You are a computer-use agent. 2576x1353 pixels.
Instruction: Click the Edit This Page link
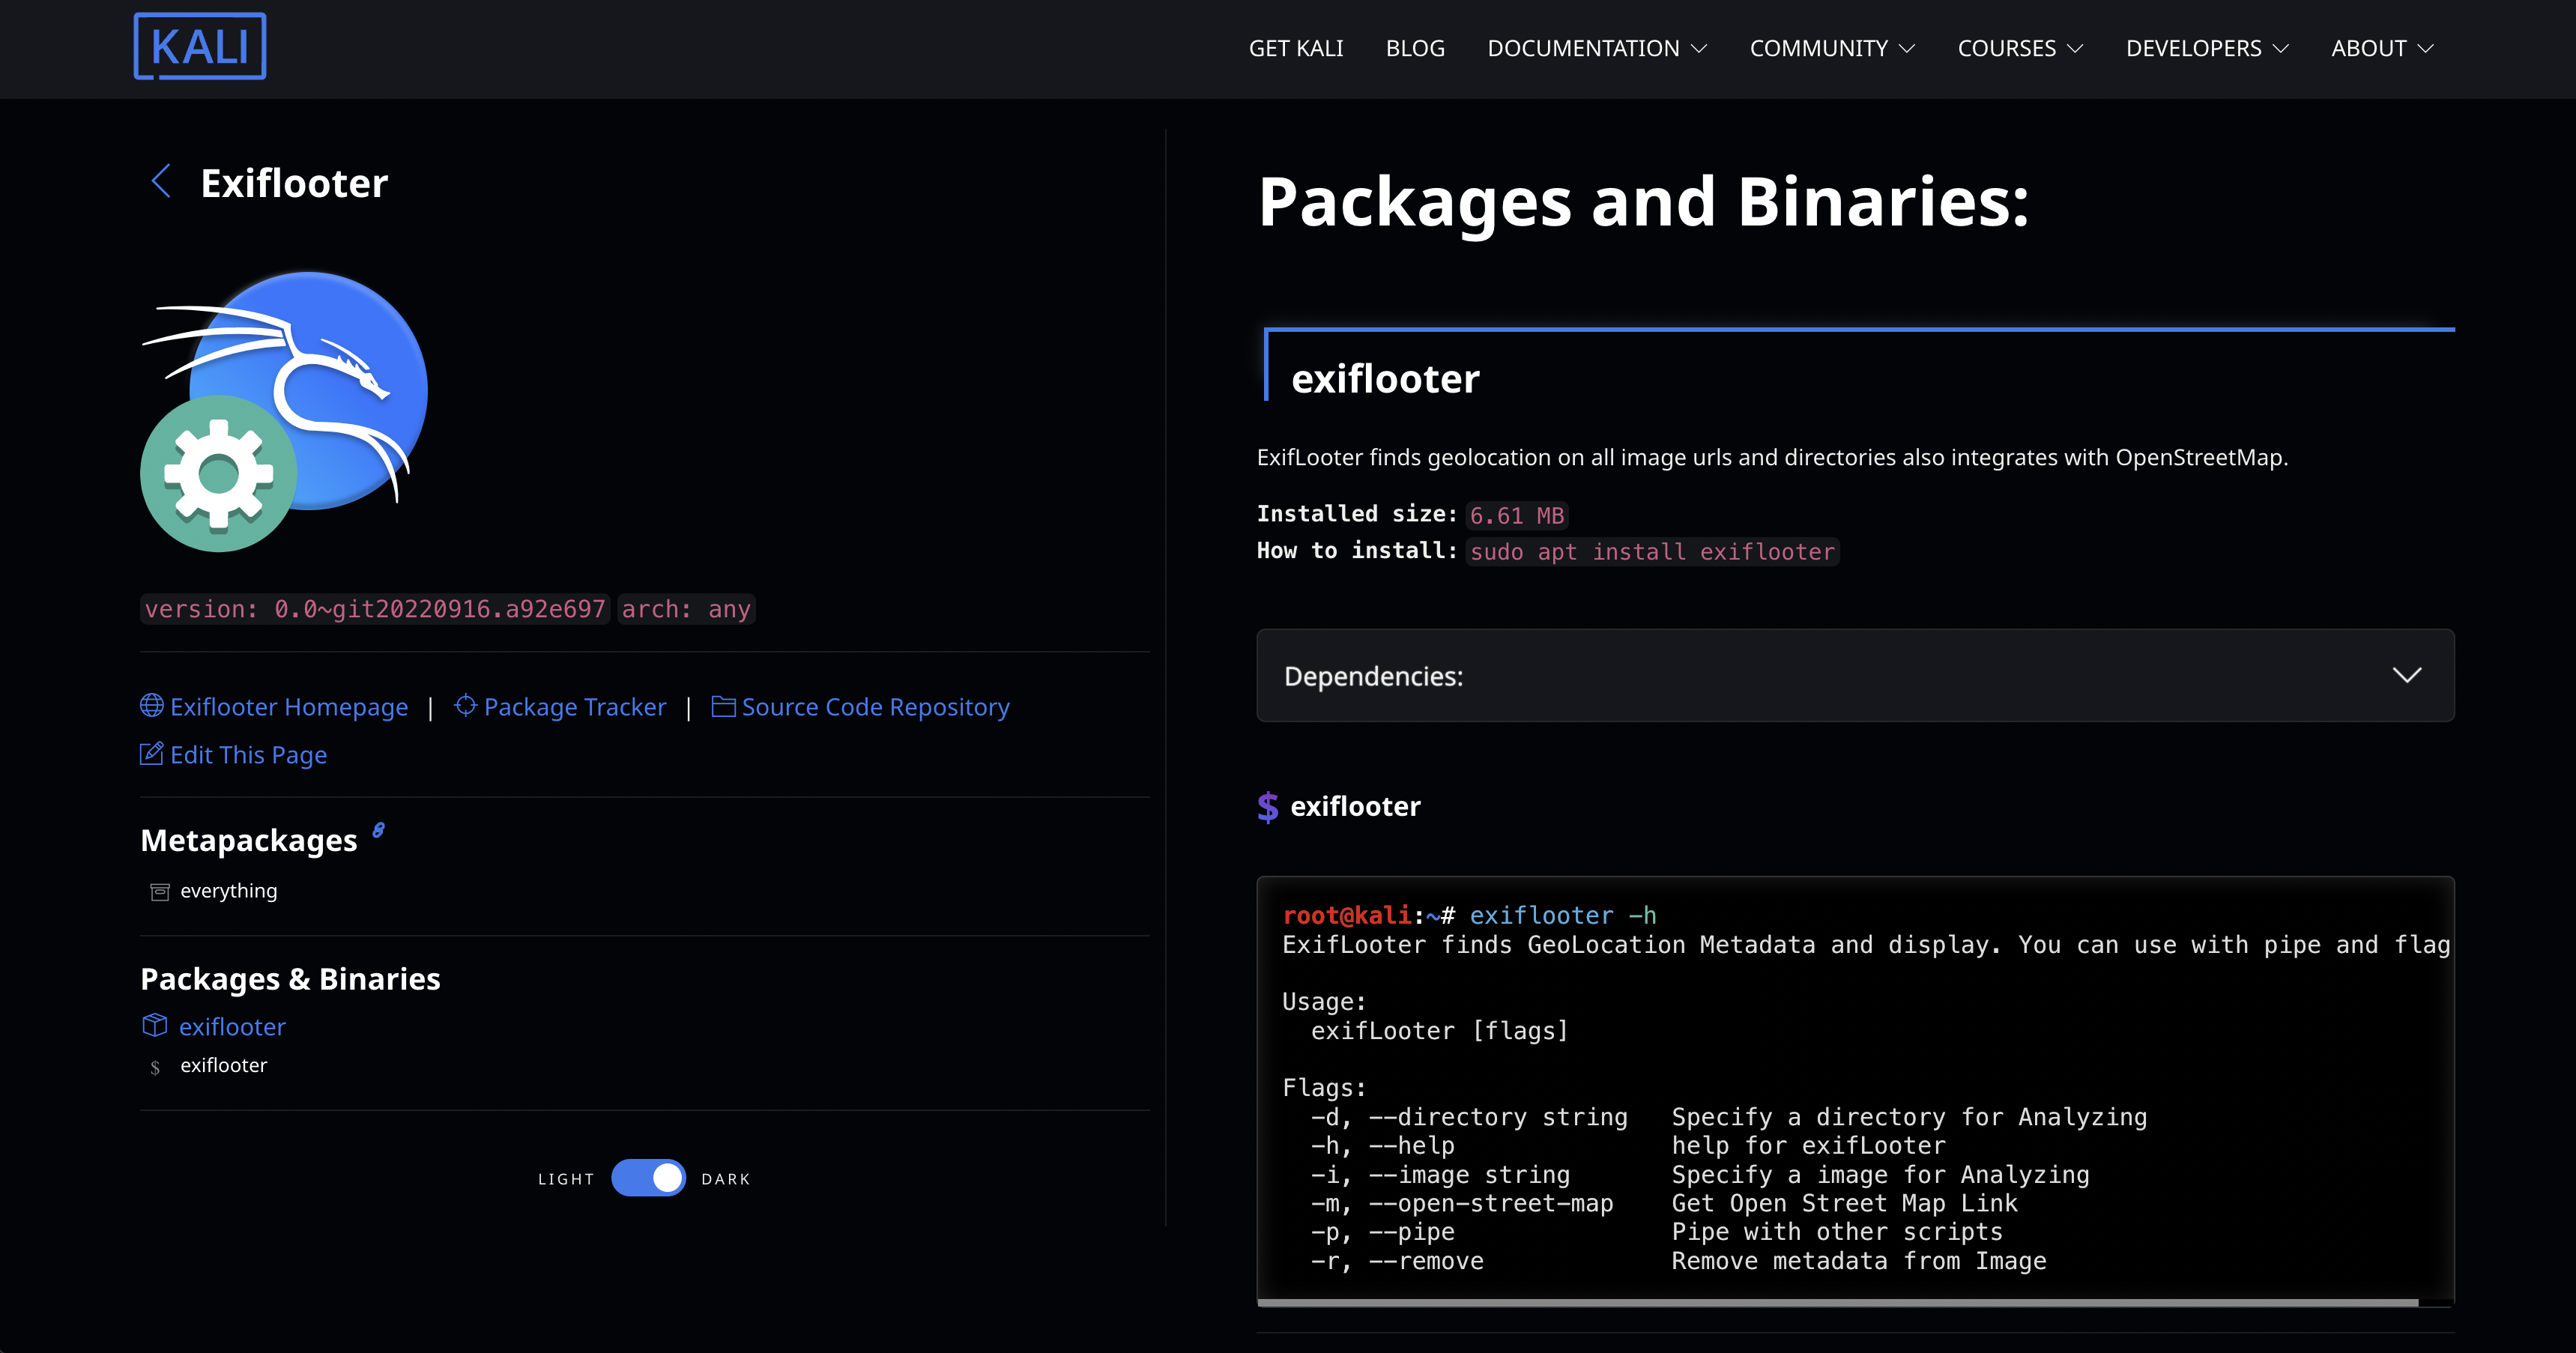tap(248, 755)
